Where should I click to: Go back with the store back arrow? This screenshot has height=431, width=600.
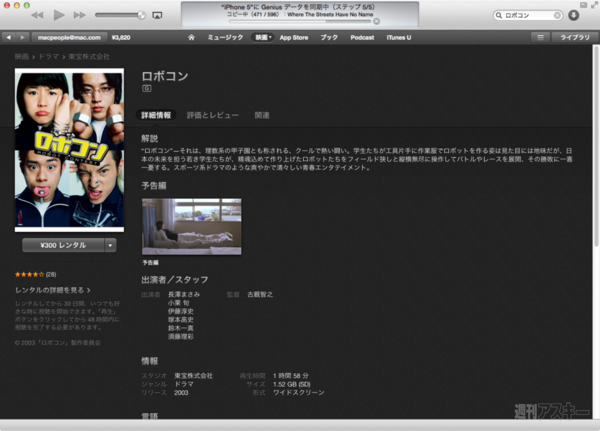[8, 38]
